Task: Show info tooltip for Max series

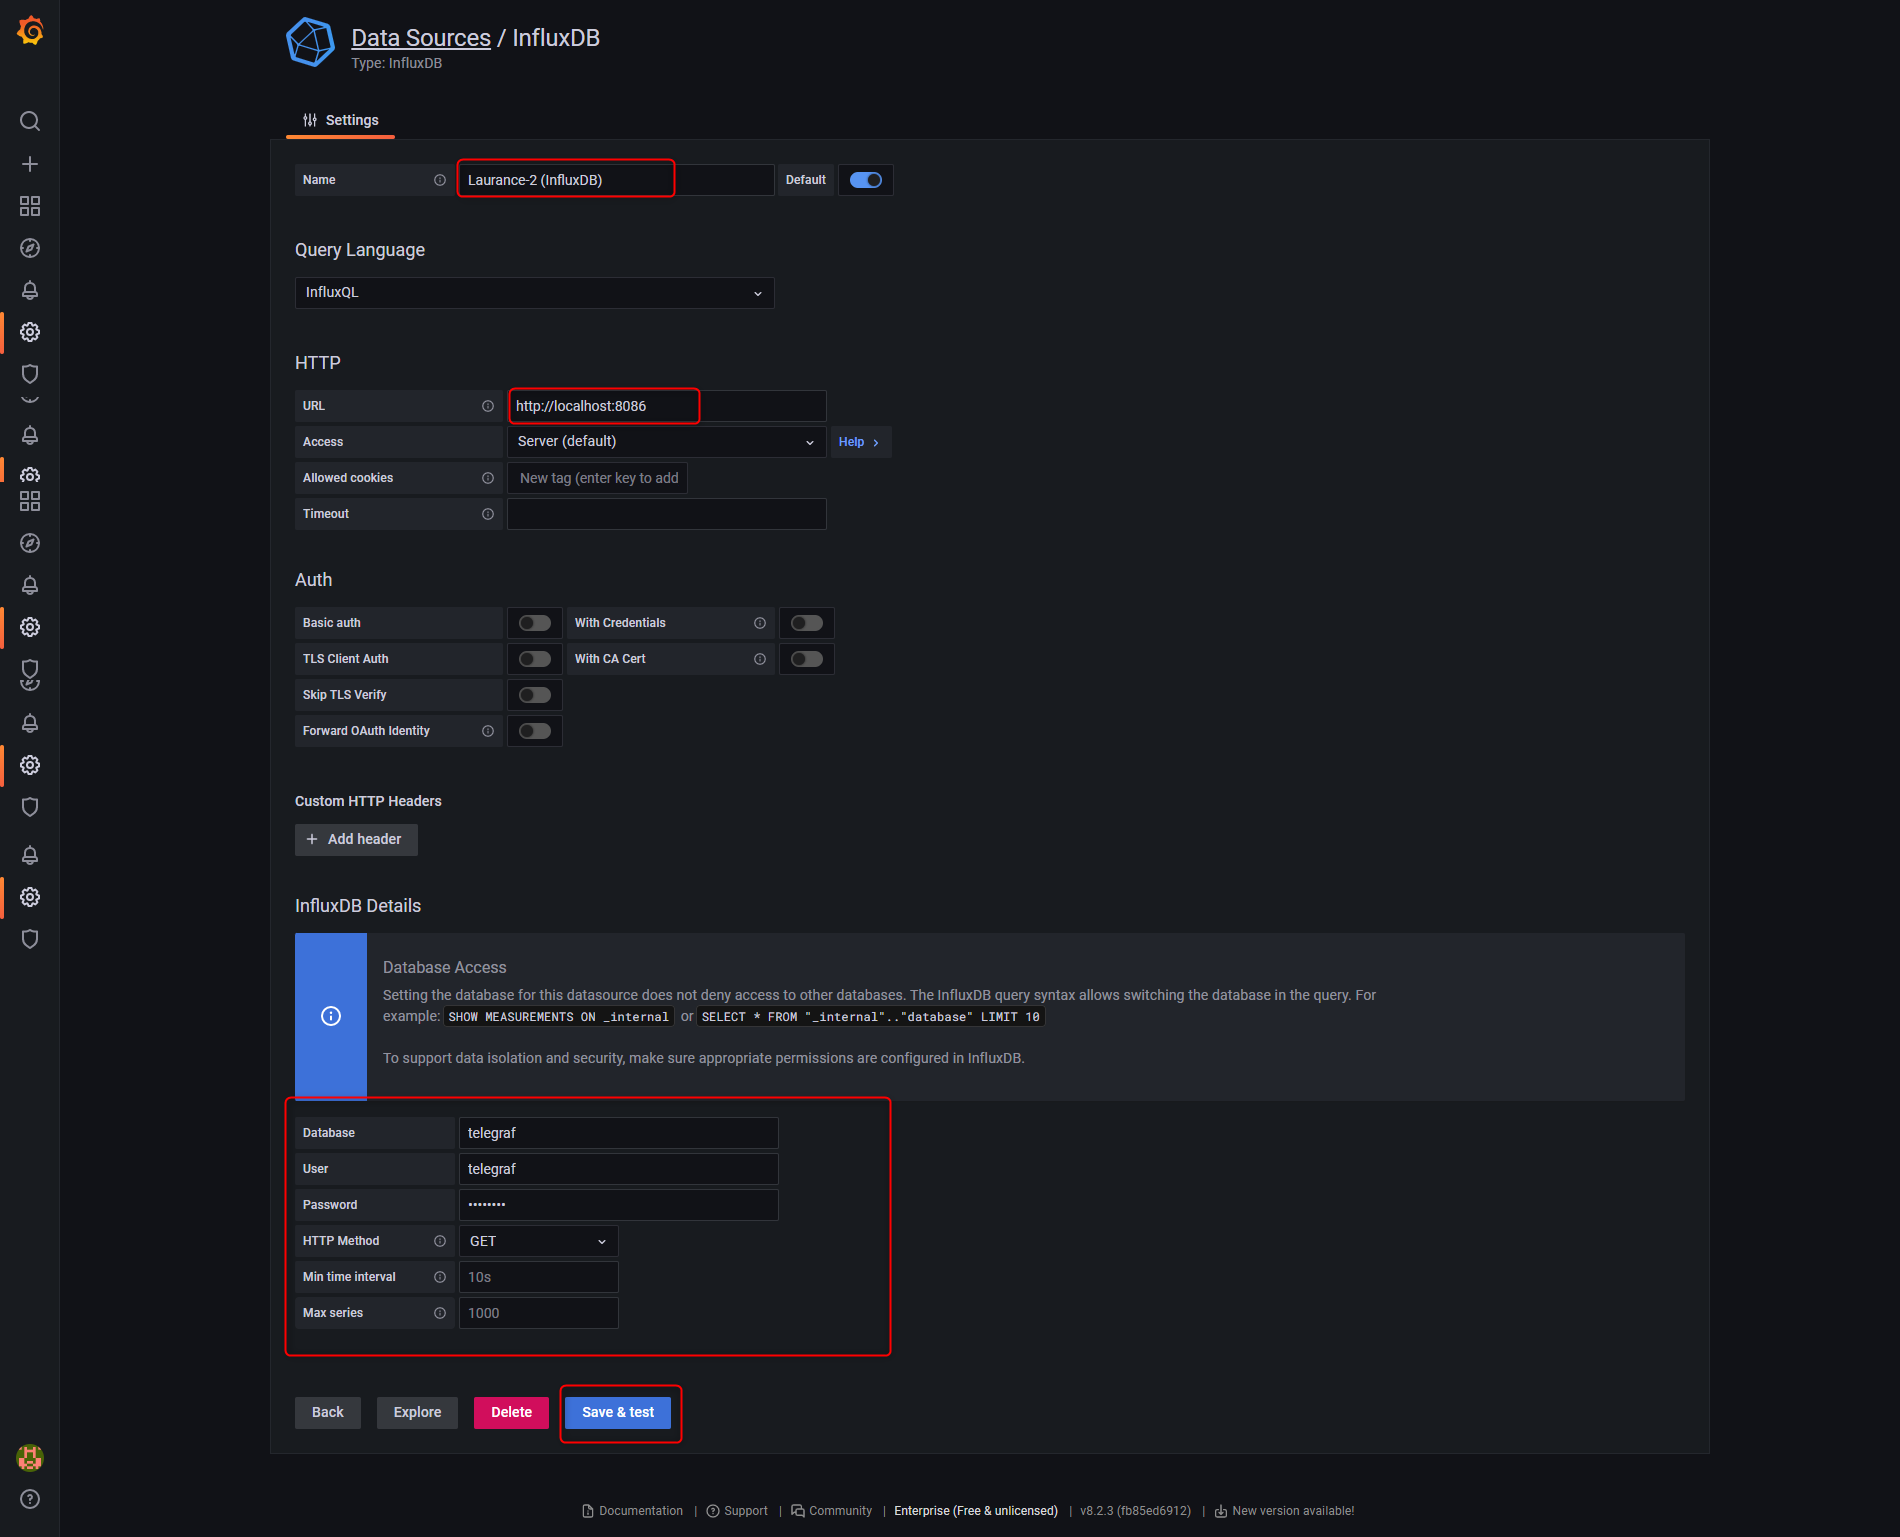Action: (x=440, y=1313)
